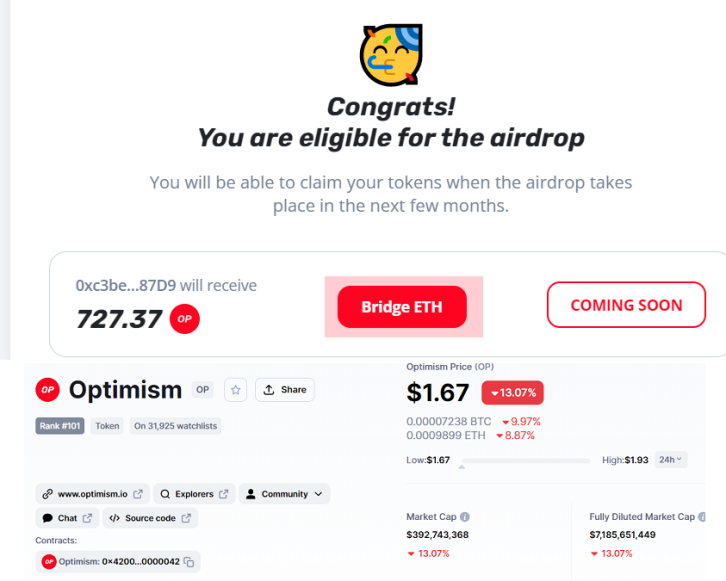This screenshot has width=726, height=581.
Task: Open the Chat link
Action: point(67,518)
